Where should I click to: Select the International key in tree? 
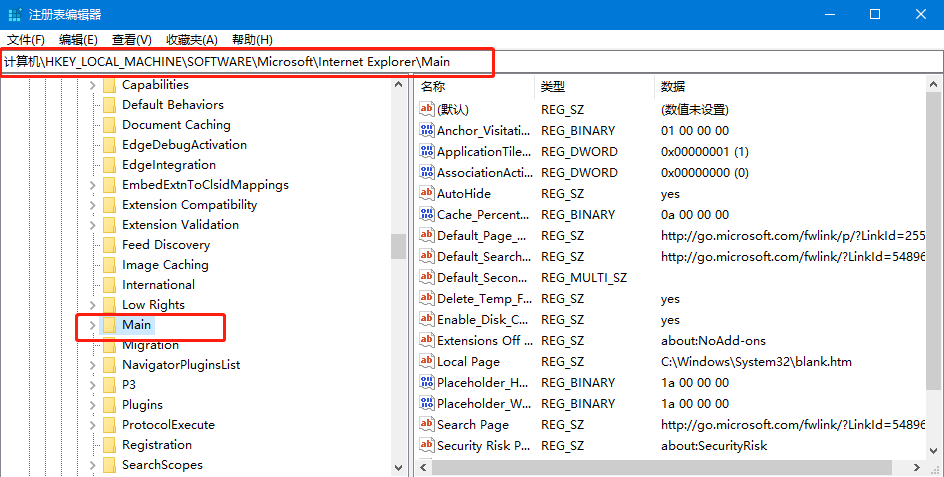point(158,285)
